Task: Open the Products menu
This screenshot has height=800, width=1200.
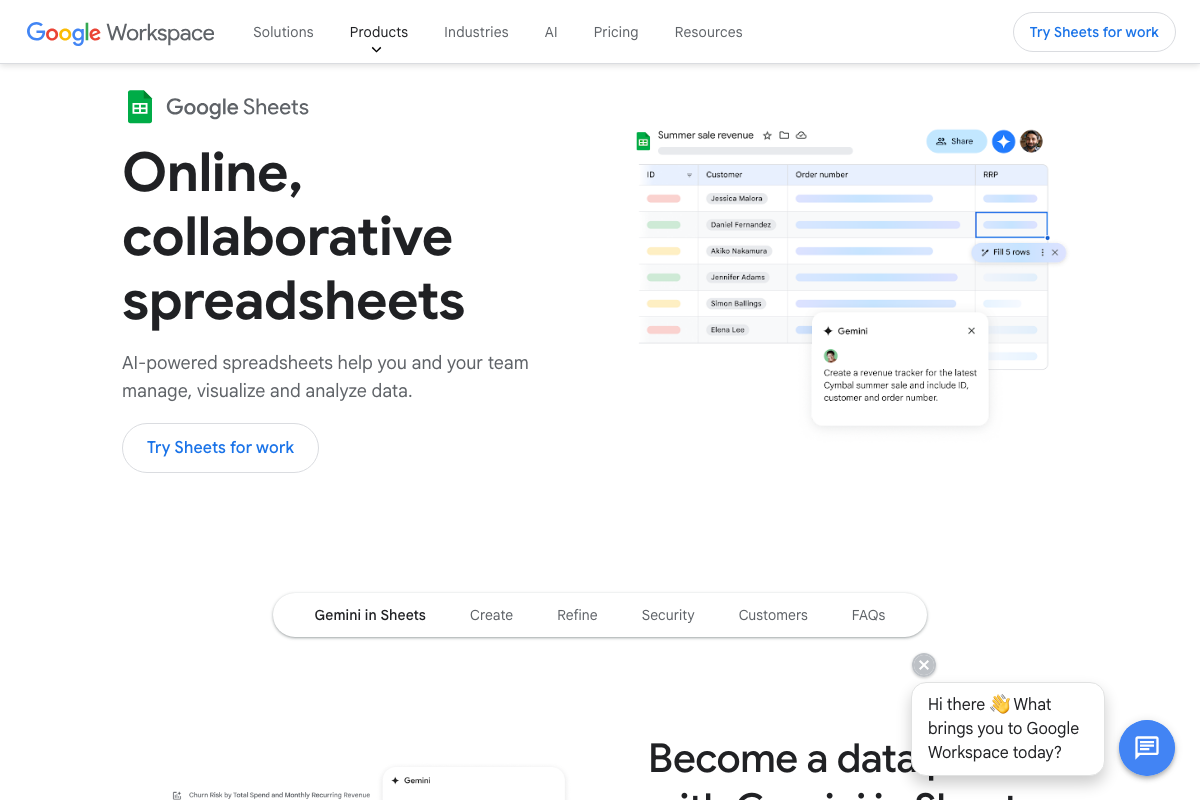Action: click(x=378, y=32)
